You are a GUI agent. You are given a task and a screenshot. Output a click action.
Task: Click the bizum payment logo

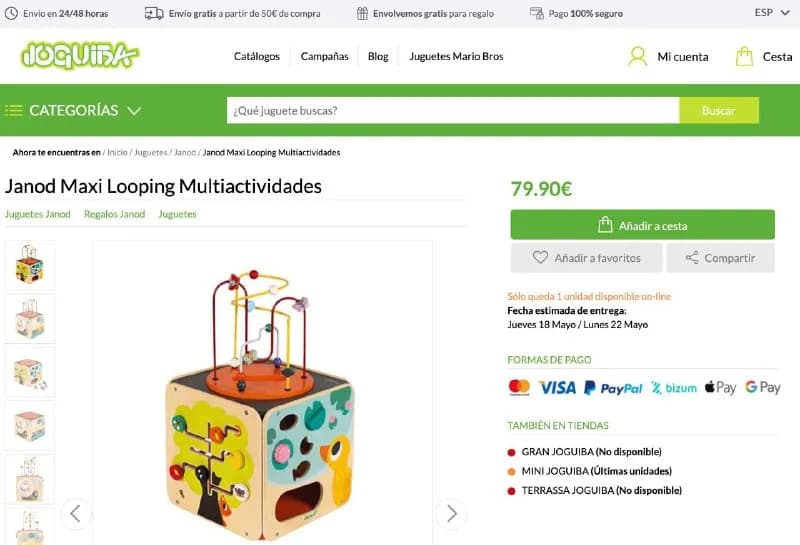[x=673, y=388]
